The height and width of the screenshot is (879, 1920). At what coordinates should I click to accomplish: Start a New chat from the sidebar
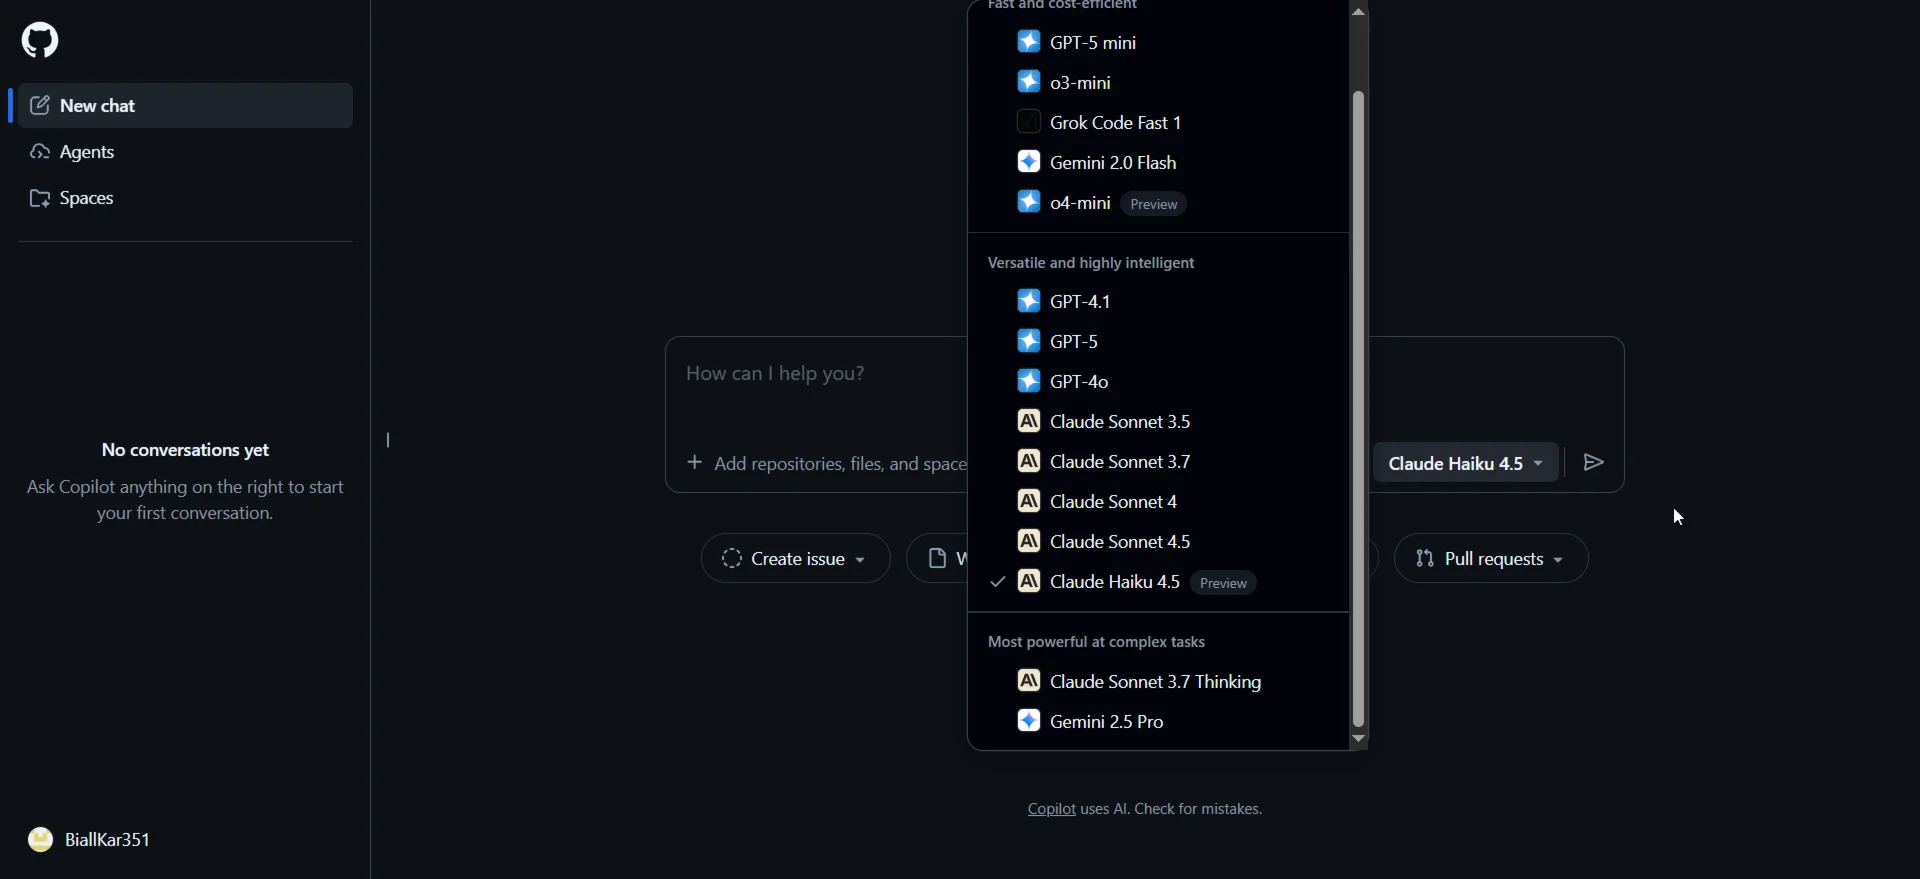(x=185, y=106)
